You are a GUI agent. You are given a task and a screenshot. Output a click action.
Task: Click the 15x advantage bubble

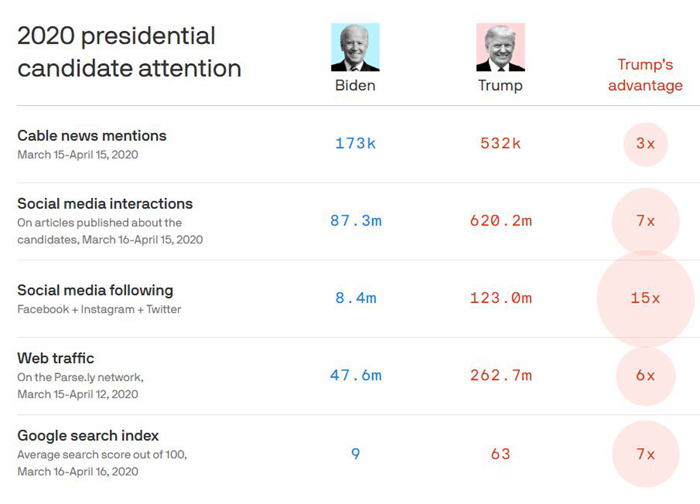tap(645, 298)
